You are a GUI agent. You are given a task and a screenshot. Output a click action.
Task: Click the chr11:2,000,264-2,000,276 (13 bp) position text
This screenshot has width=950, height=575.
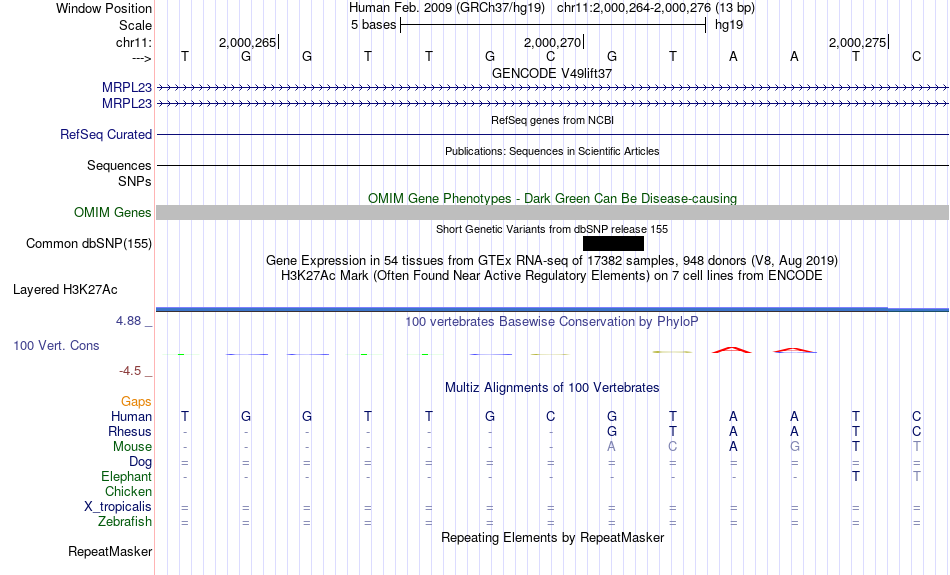[656, 8]
